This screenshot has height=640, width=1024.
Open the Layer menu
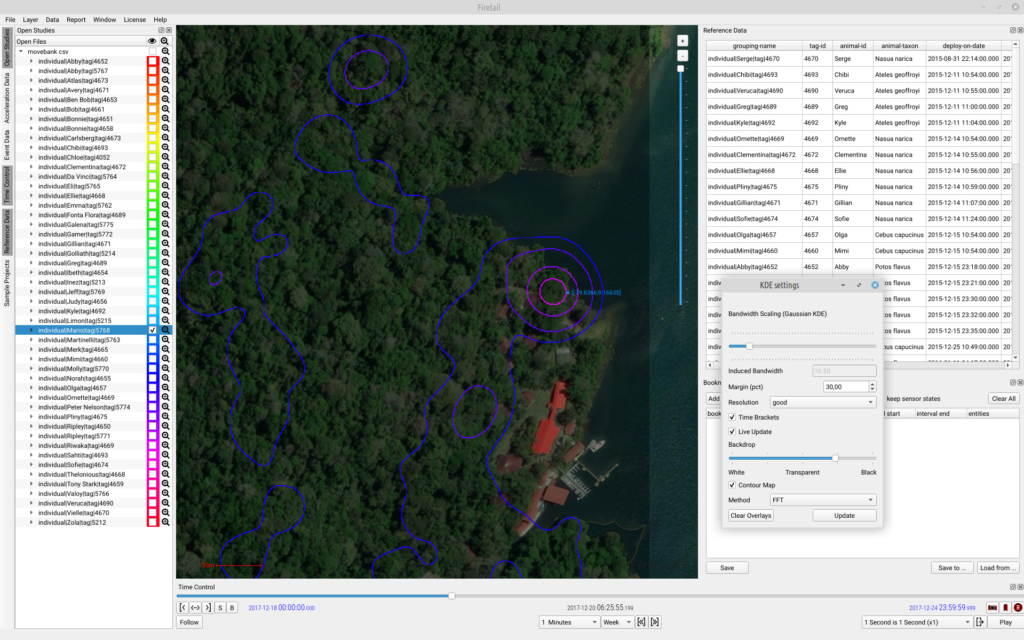point(30,20)
